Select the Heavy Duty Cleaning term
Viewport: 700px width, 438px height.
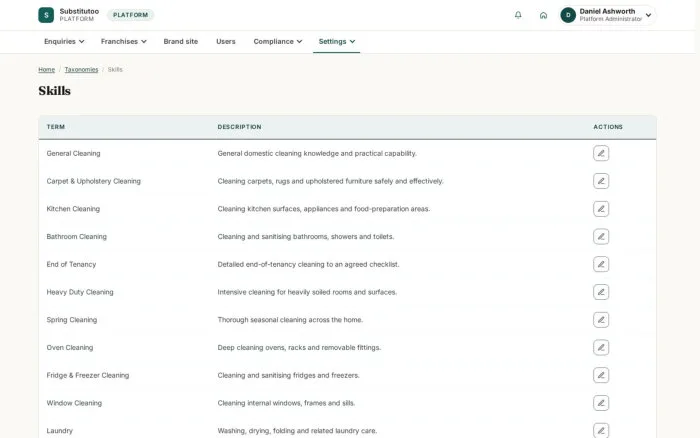(x=80, y=292)
